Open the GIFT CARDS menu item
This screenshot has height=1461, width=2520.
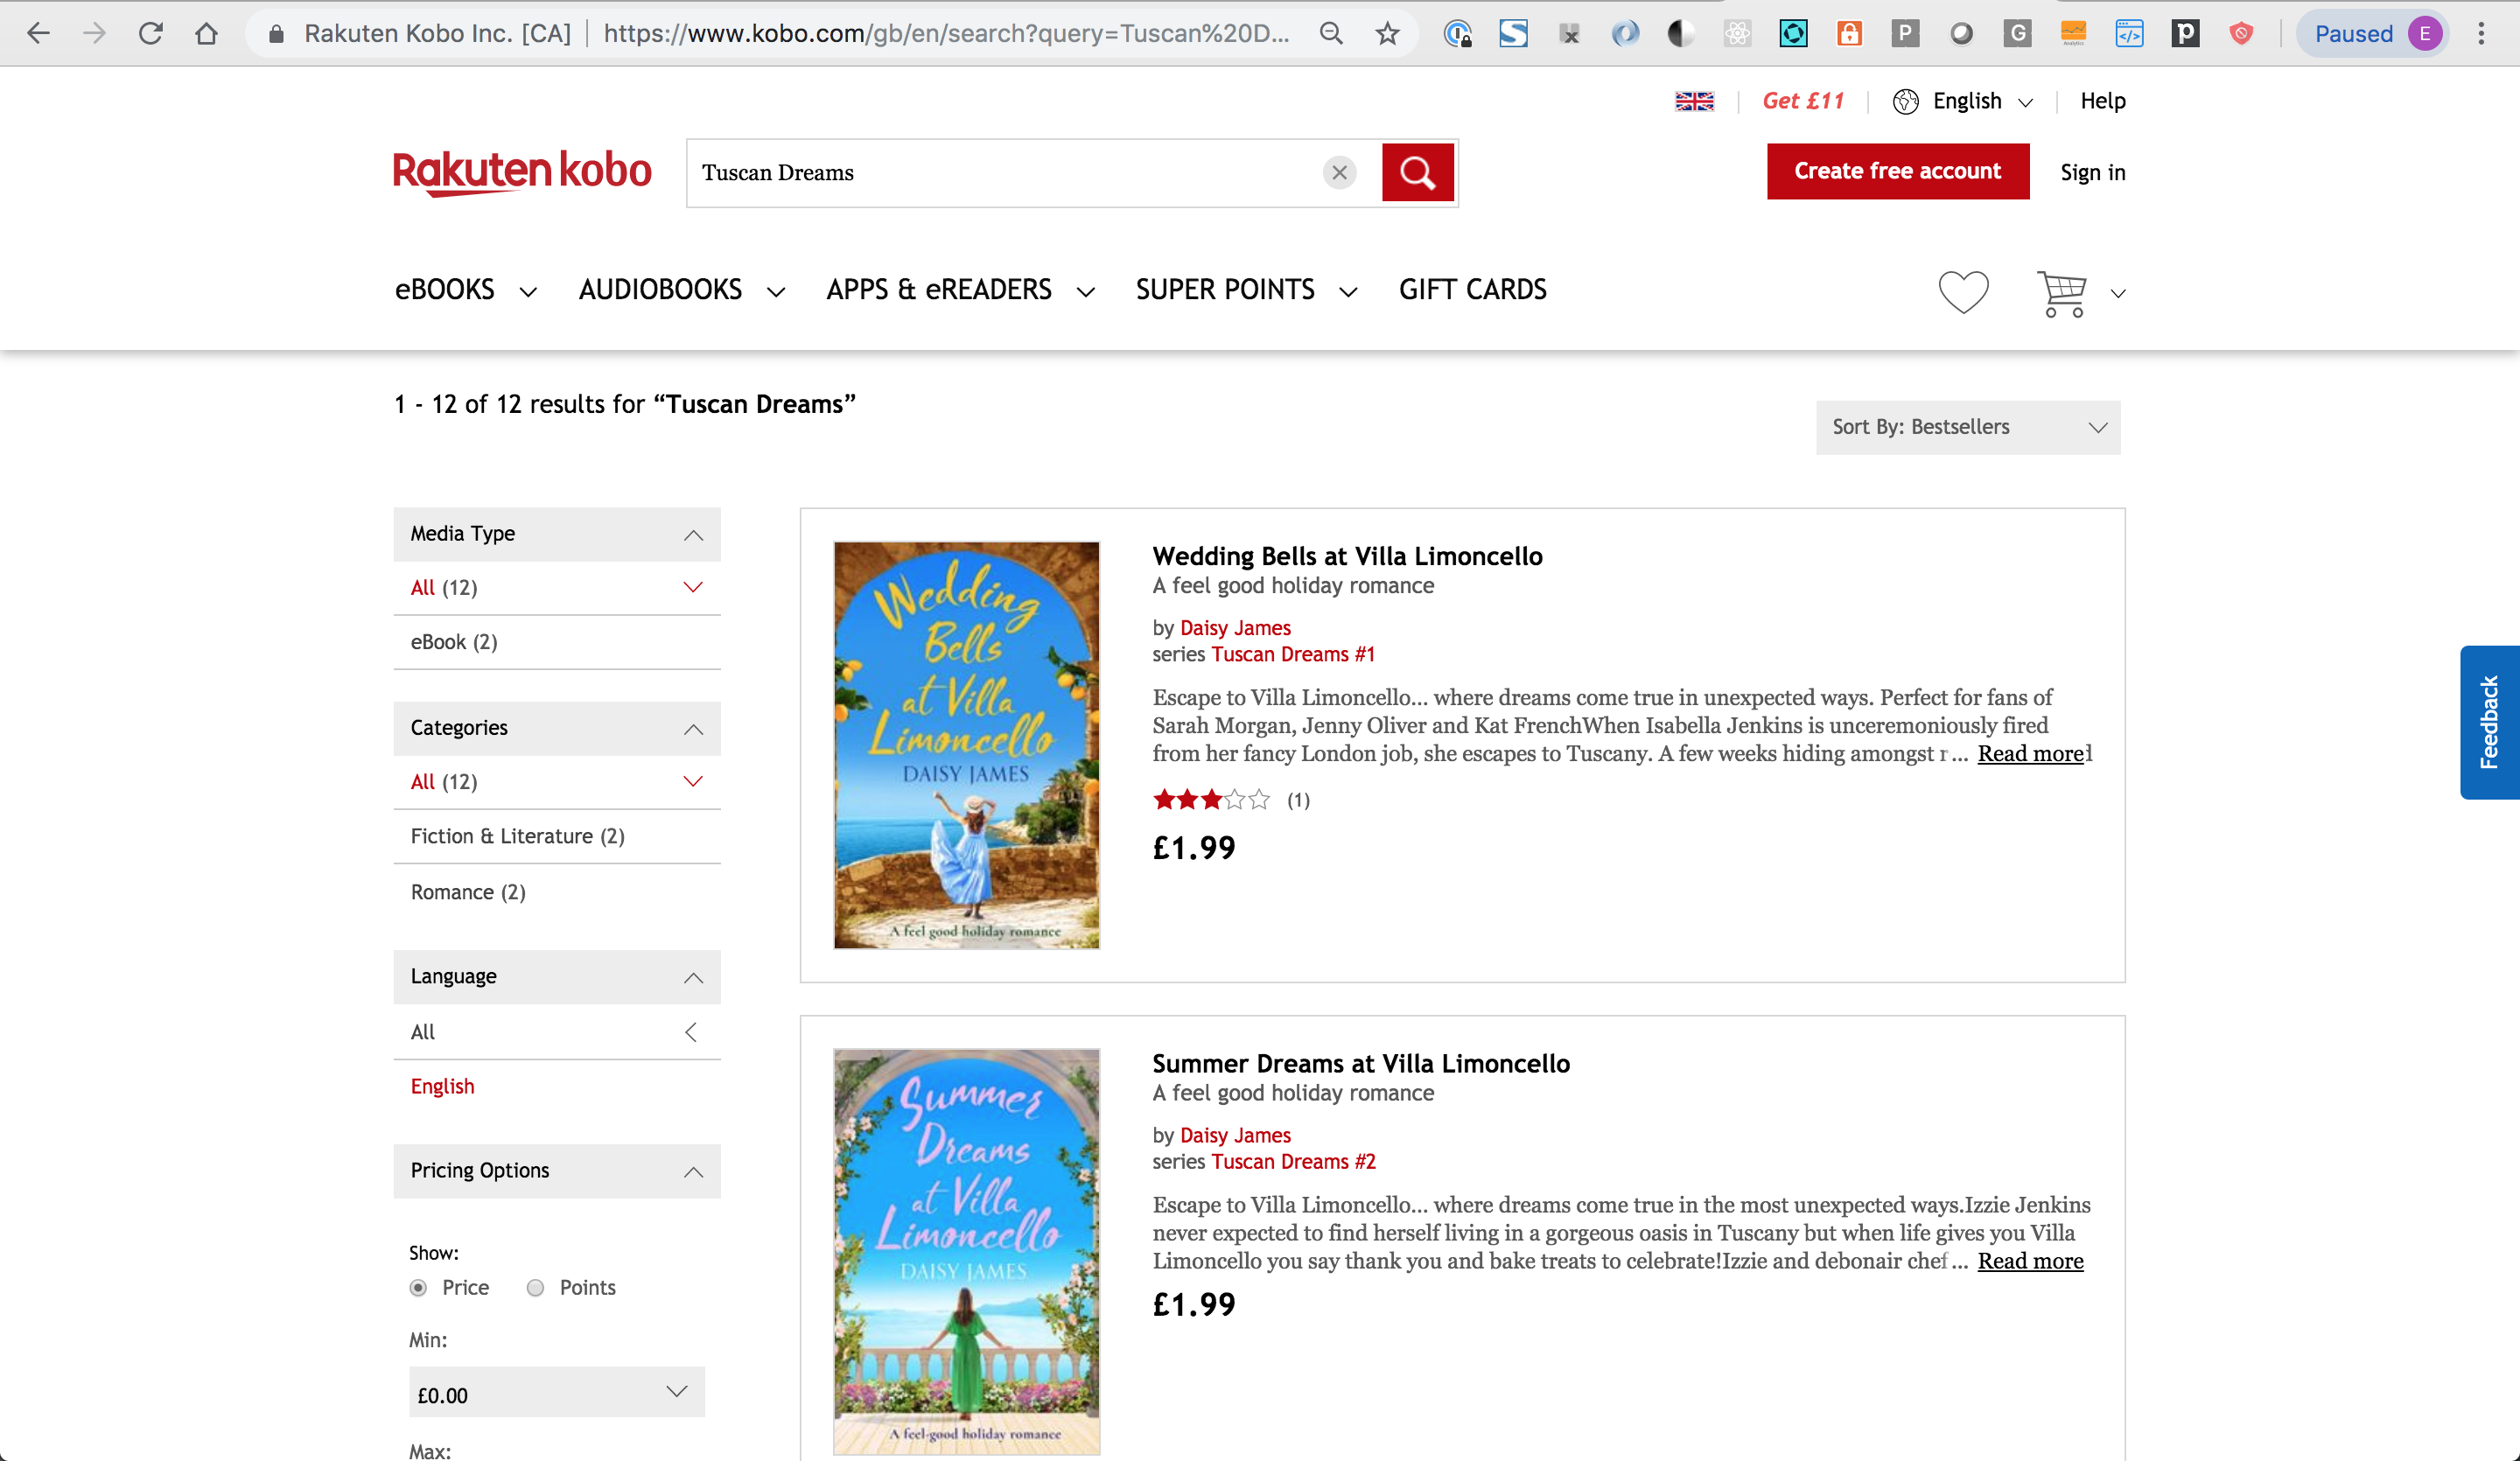coord(1473,290)
